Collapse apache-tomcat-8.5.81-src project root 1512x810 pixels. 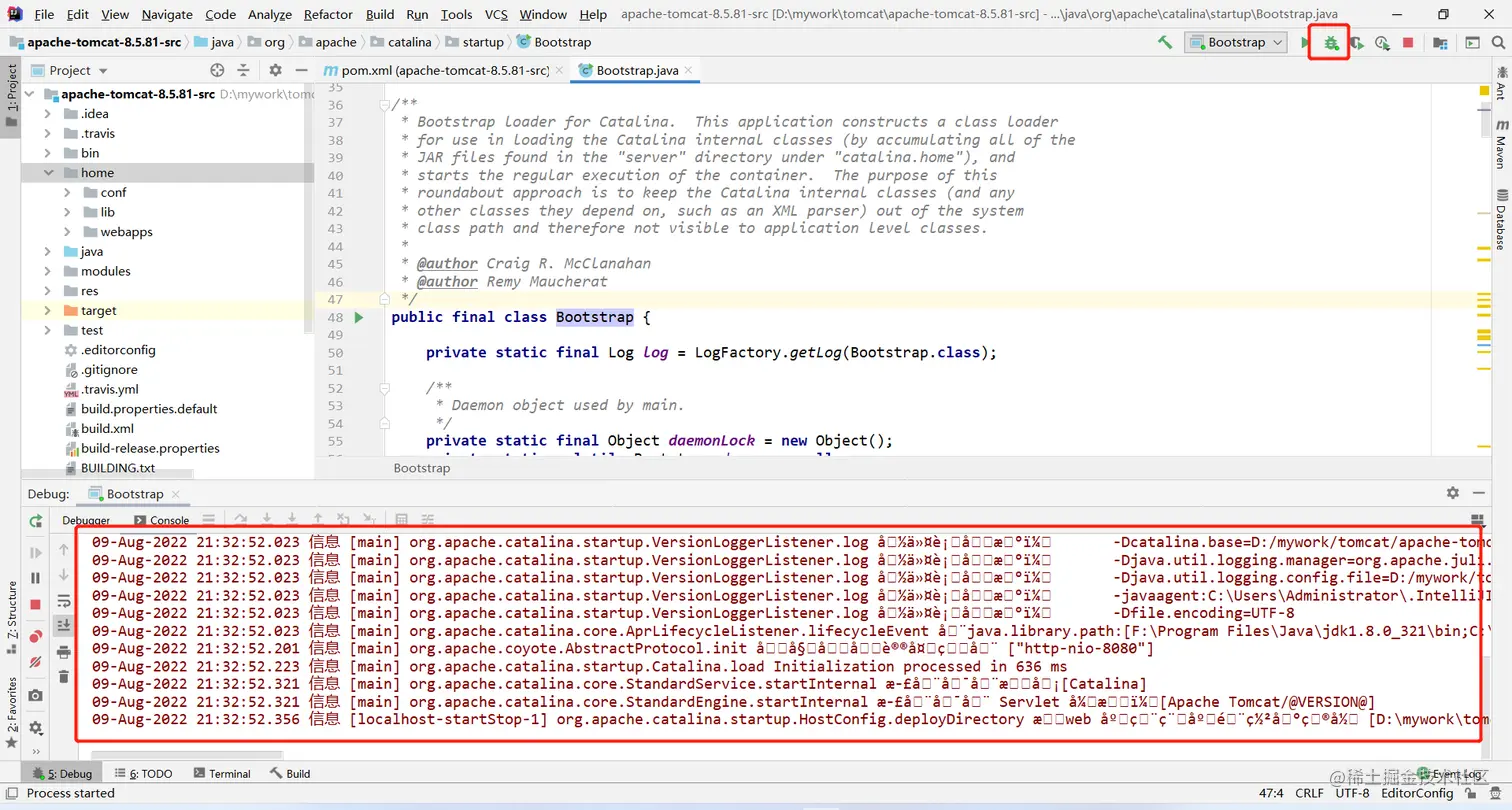[x=28, y=94]
